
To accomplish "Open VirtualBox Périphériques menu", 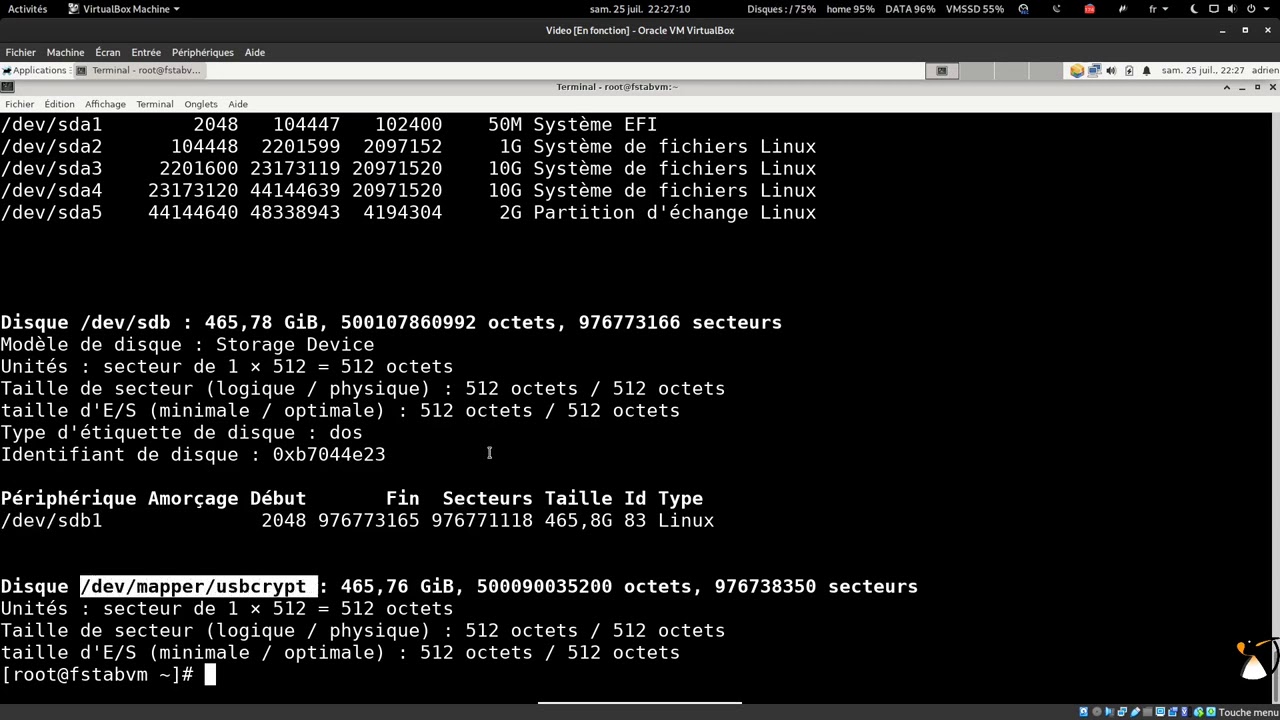I will point(202,52).
